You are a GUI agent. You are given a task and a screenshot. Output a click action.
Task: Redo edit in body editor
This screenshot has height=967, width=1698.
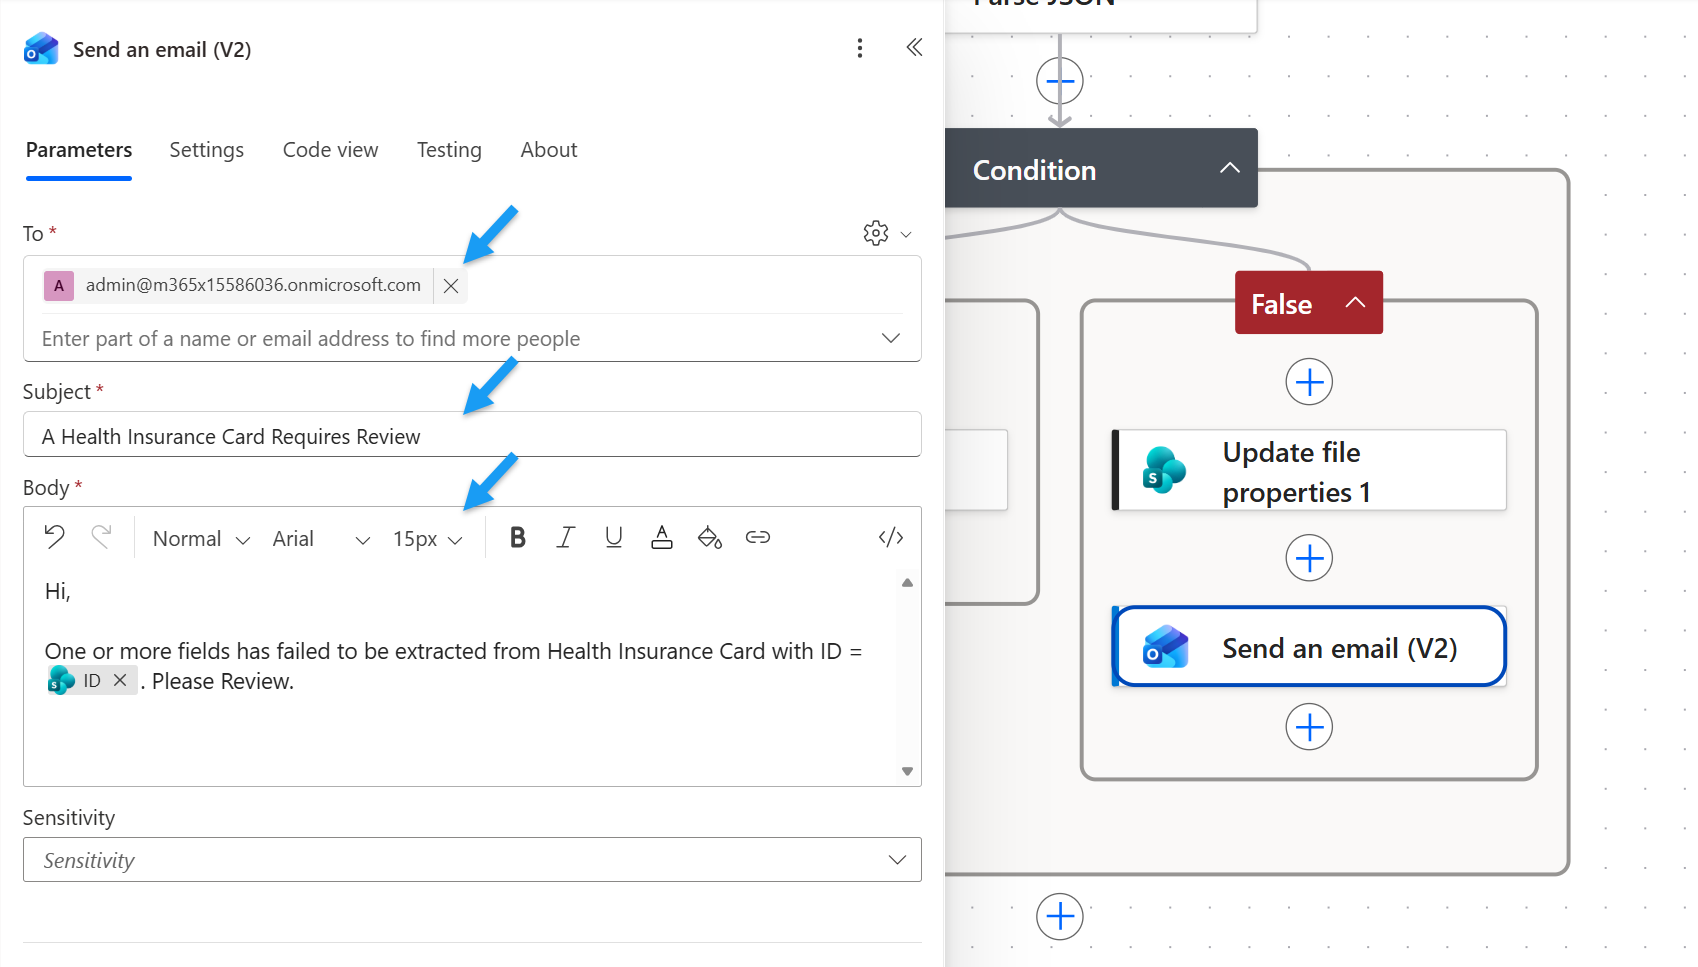click(101, 537)
